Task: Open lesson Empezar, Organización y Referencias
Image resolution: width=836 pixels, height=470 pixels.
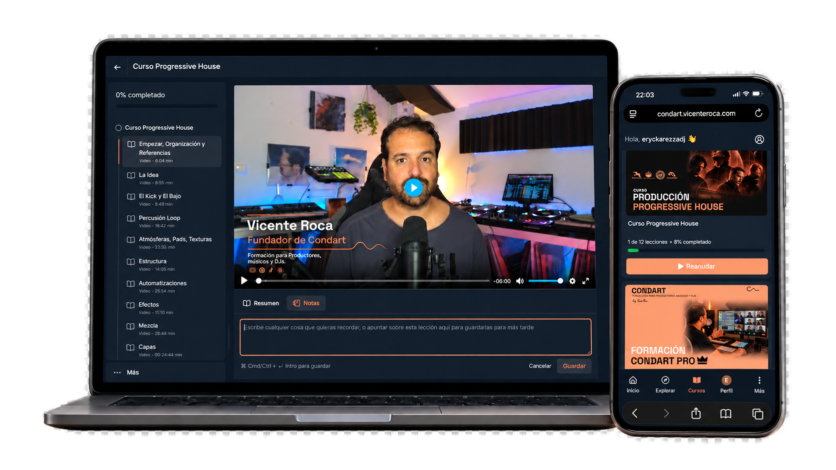Action: click(x=170, y=151)
